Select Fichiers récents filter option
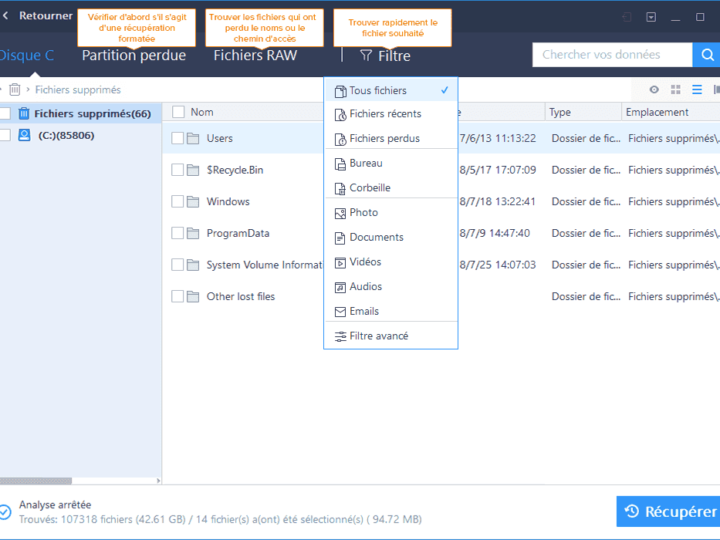The image size is (720, 540). coord(391,114)
